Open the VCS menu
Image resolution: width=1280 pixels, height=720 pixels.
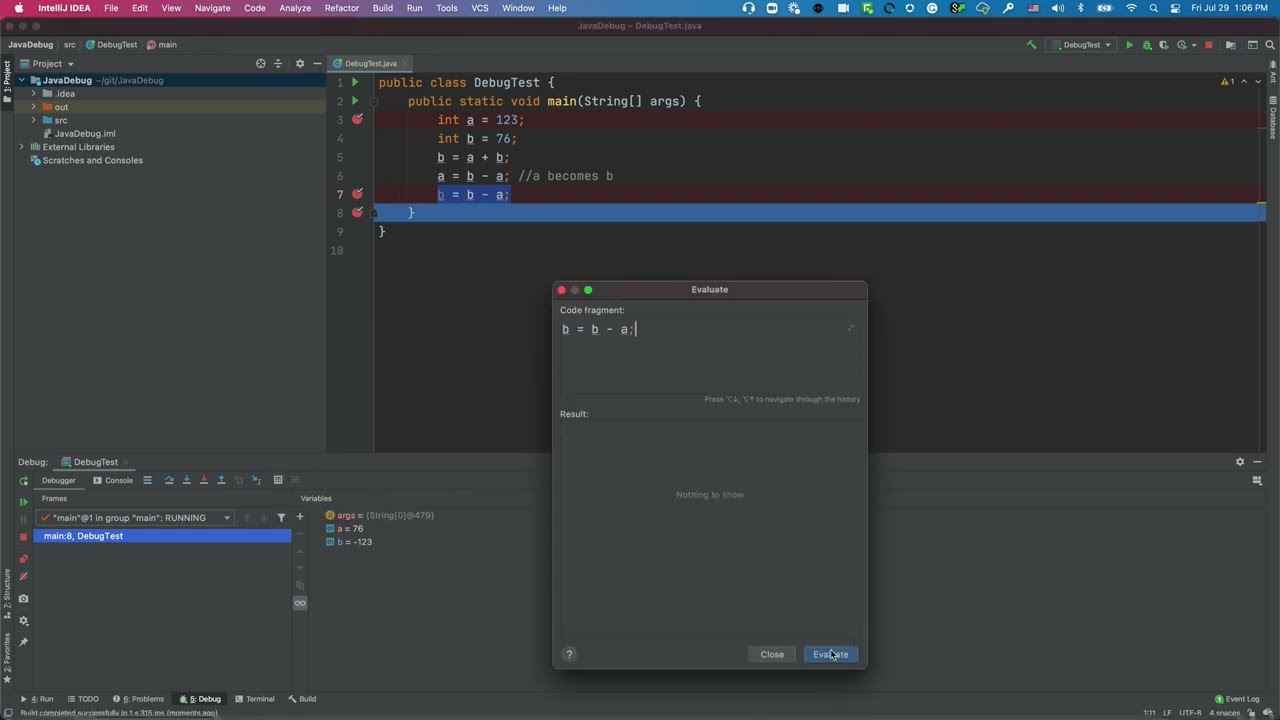pos(480,8)
